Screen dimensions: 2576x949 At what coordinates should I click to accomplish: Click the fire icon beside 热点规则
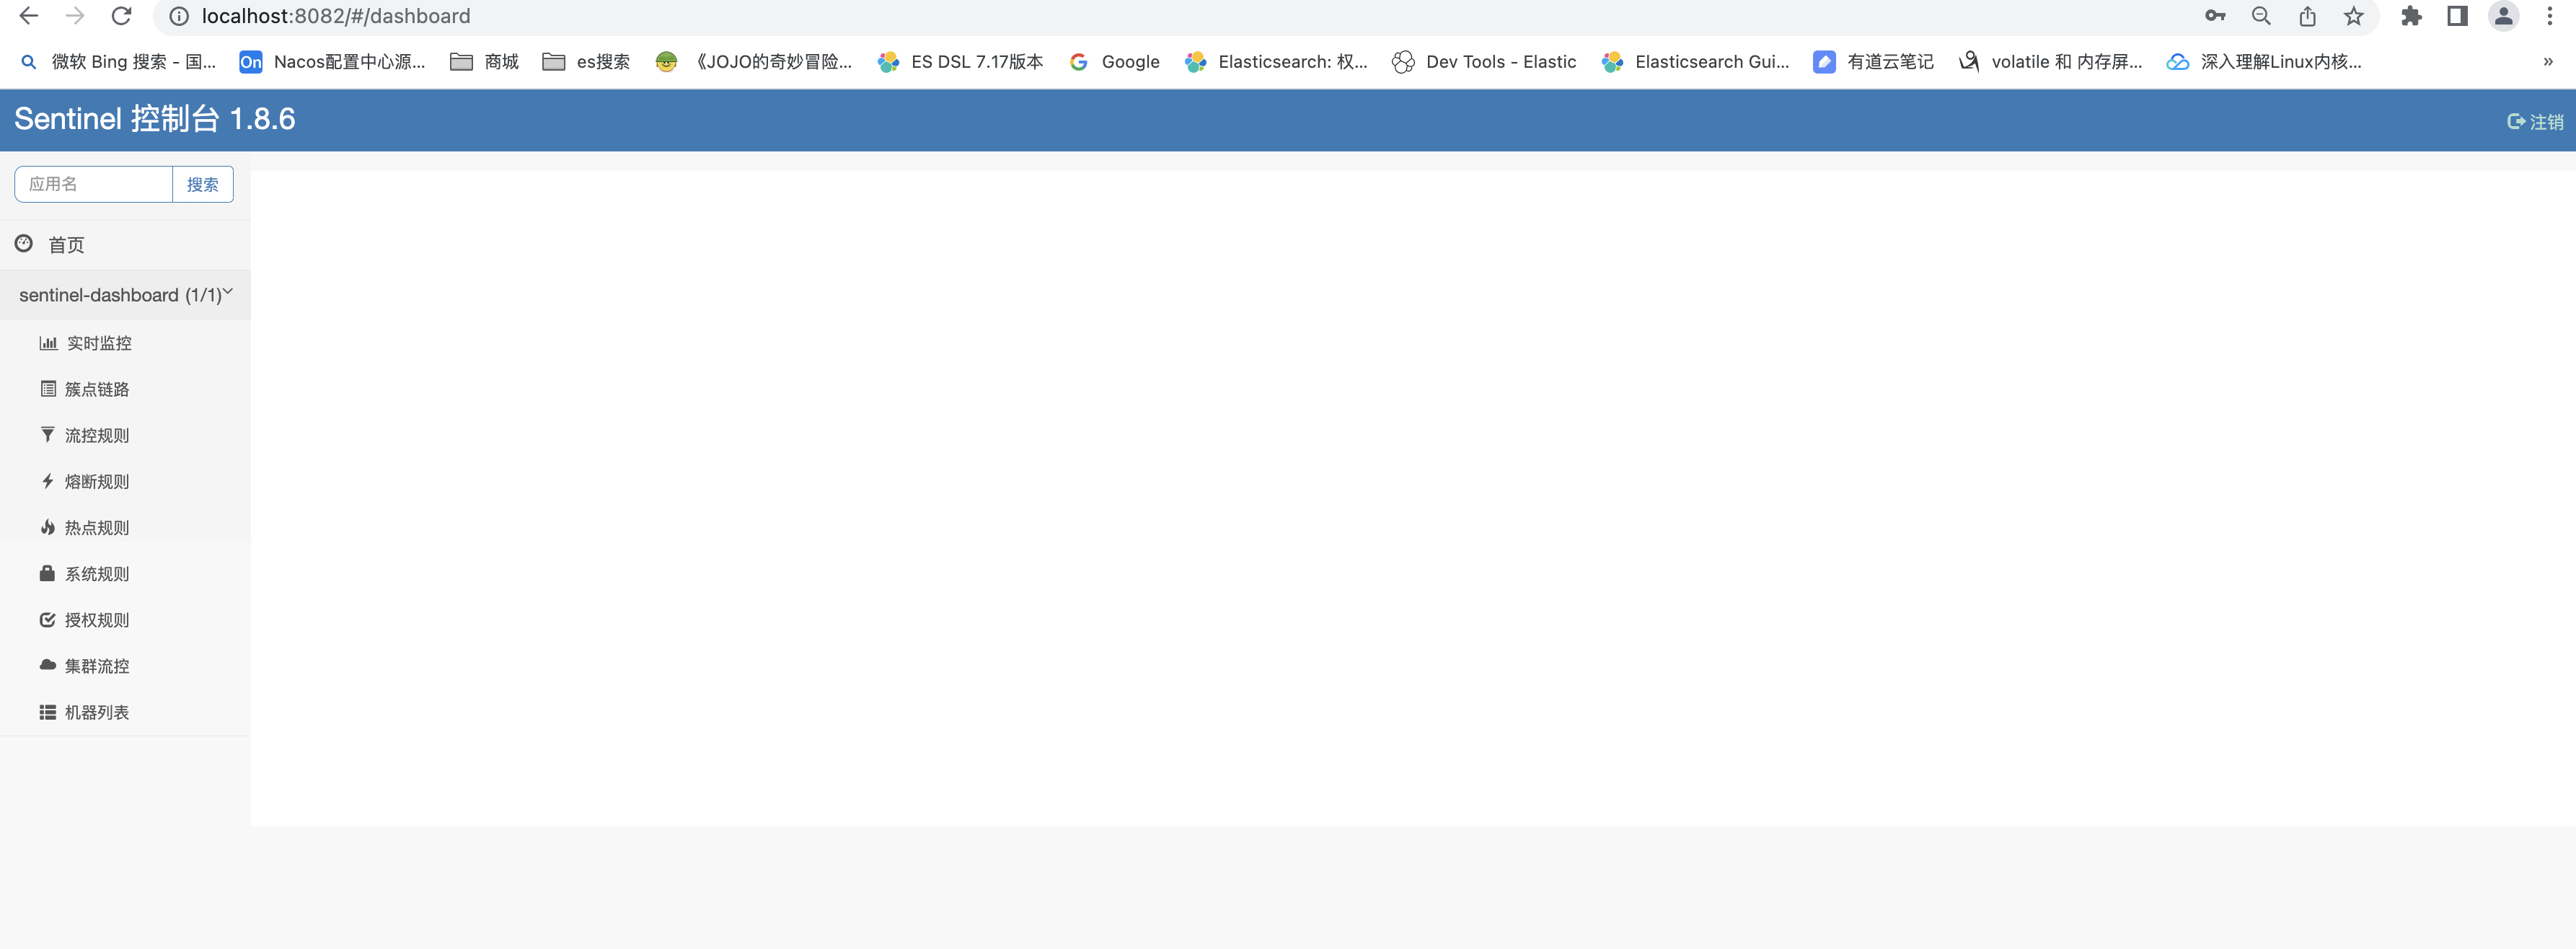(47, 527)
